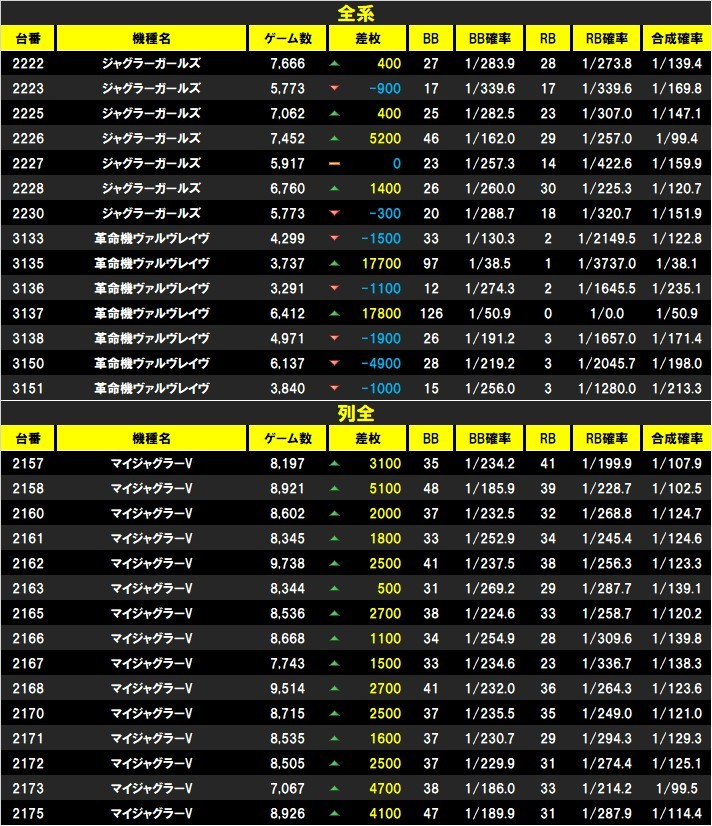This screenshot has height=826, width=712.
Task: Click game count 9,738
Action: coord(288,564)
